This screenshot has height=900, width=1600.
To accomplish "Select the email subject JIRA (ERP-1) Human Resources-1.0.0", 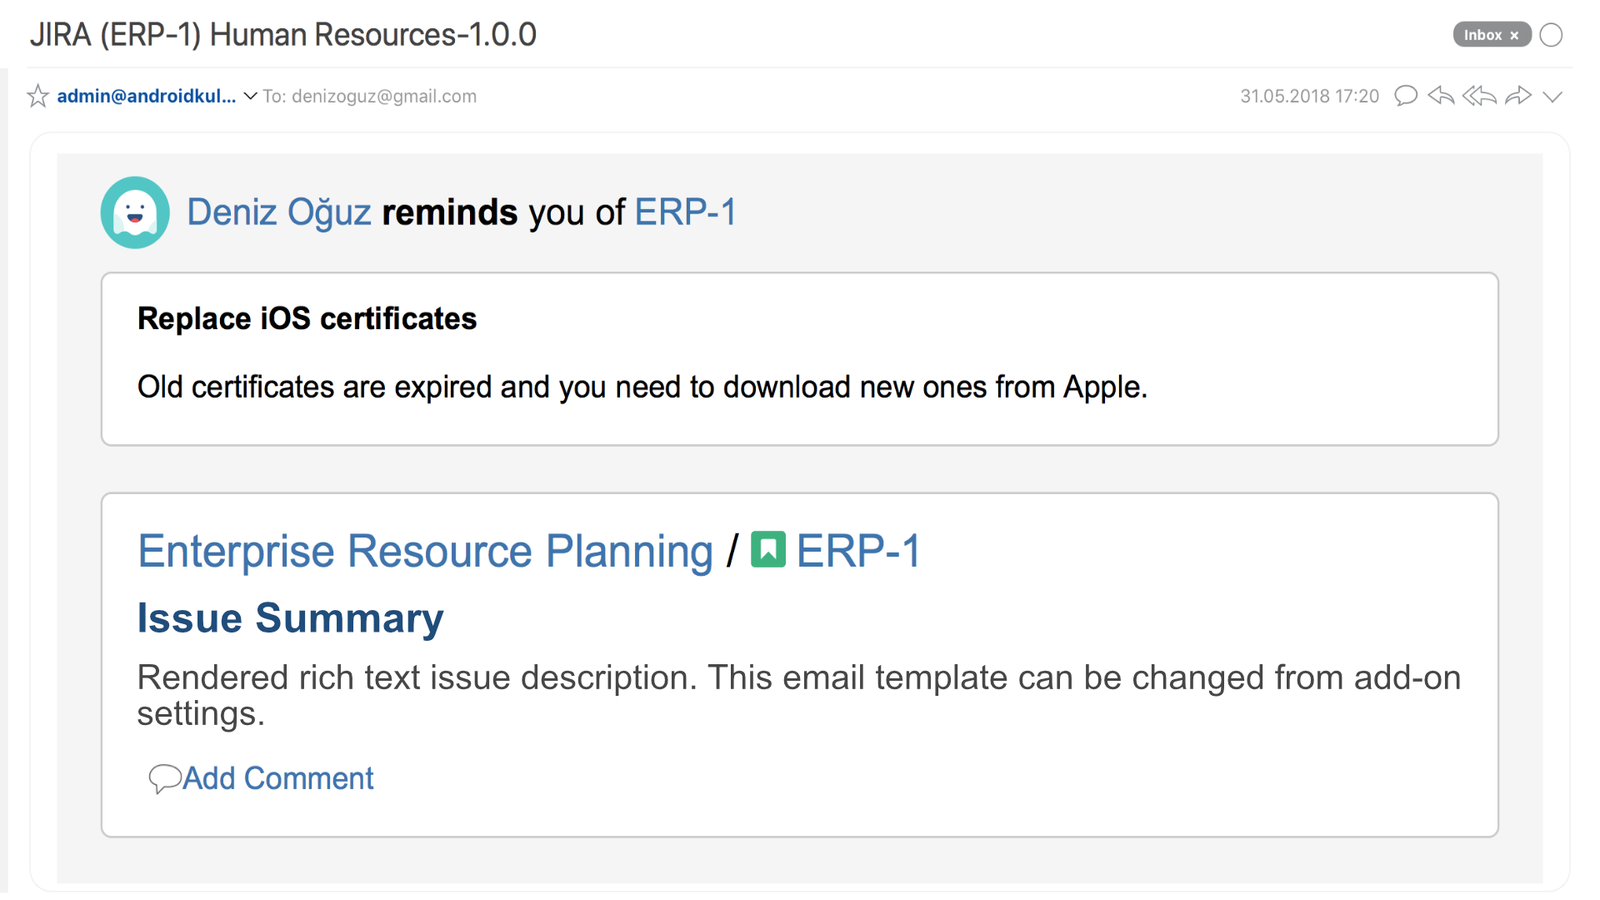I will [x=283, y=35].
